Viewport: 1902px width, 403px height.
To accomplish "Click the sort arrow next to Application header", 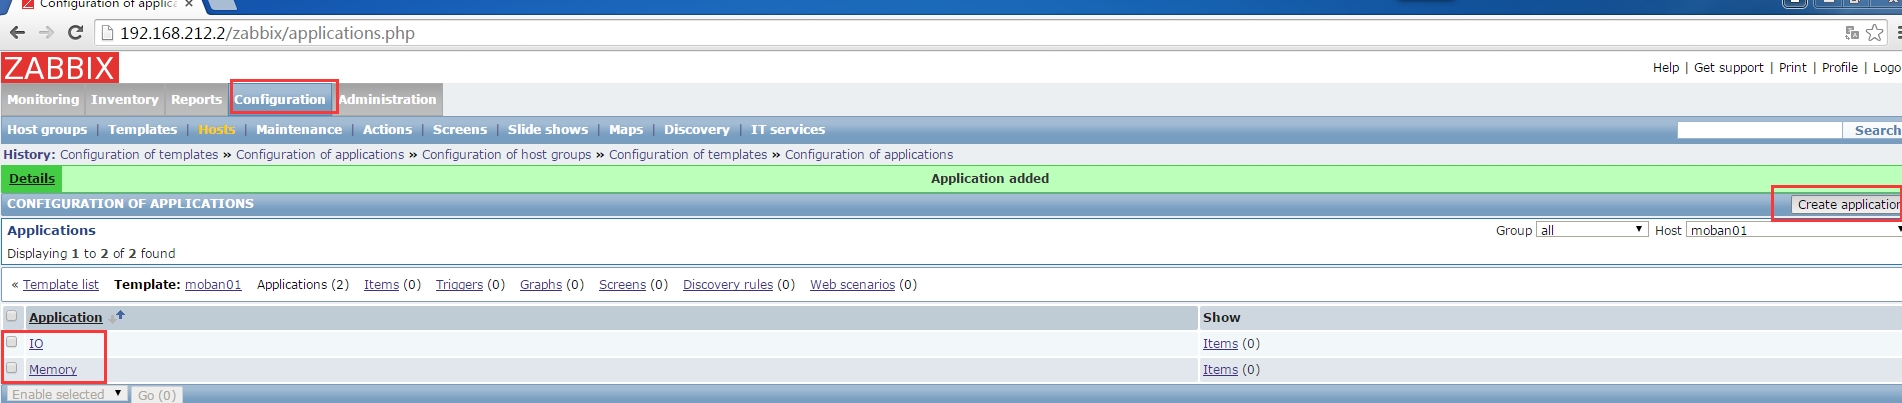I will click(118, 316).
